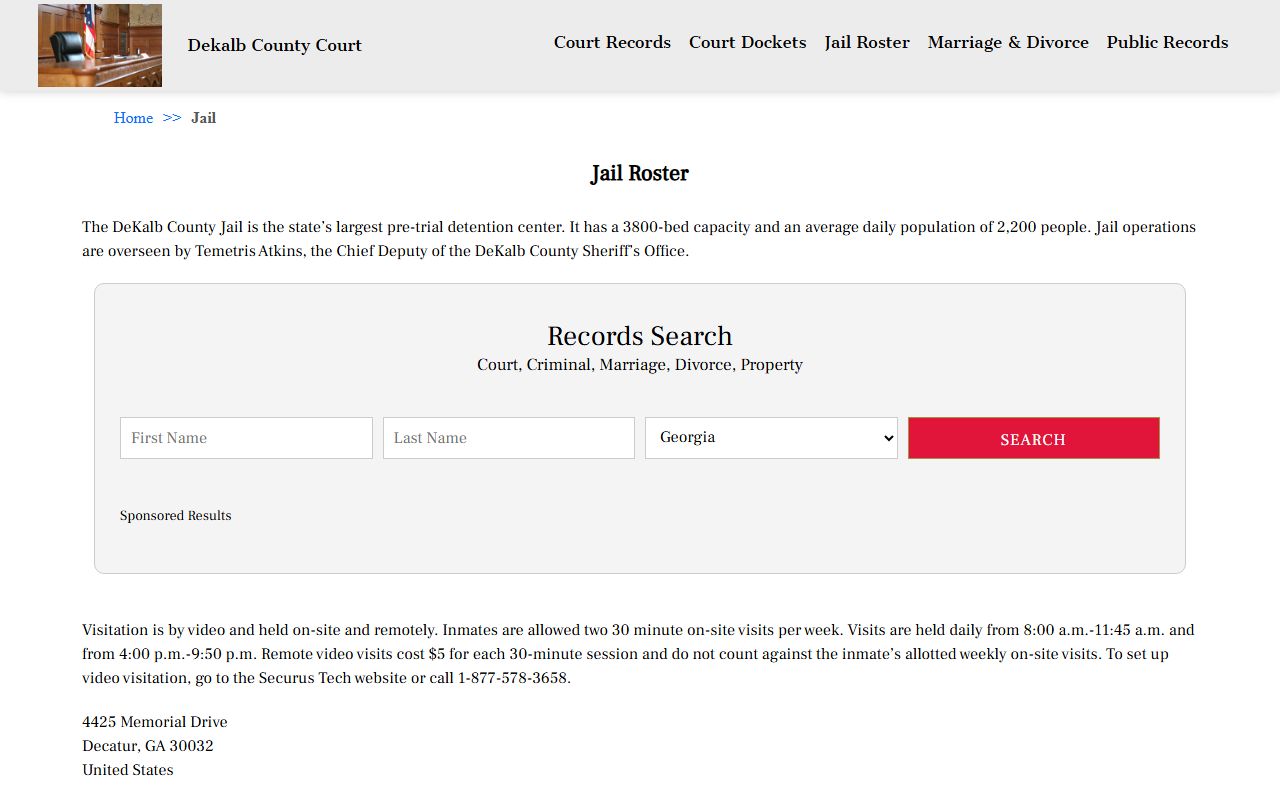Open Marriage & Divorce section

click(1008, 42)
